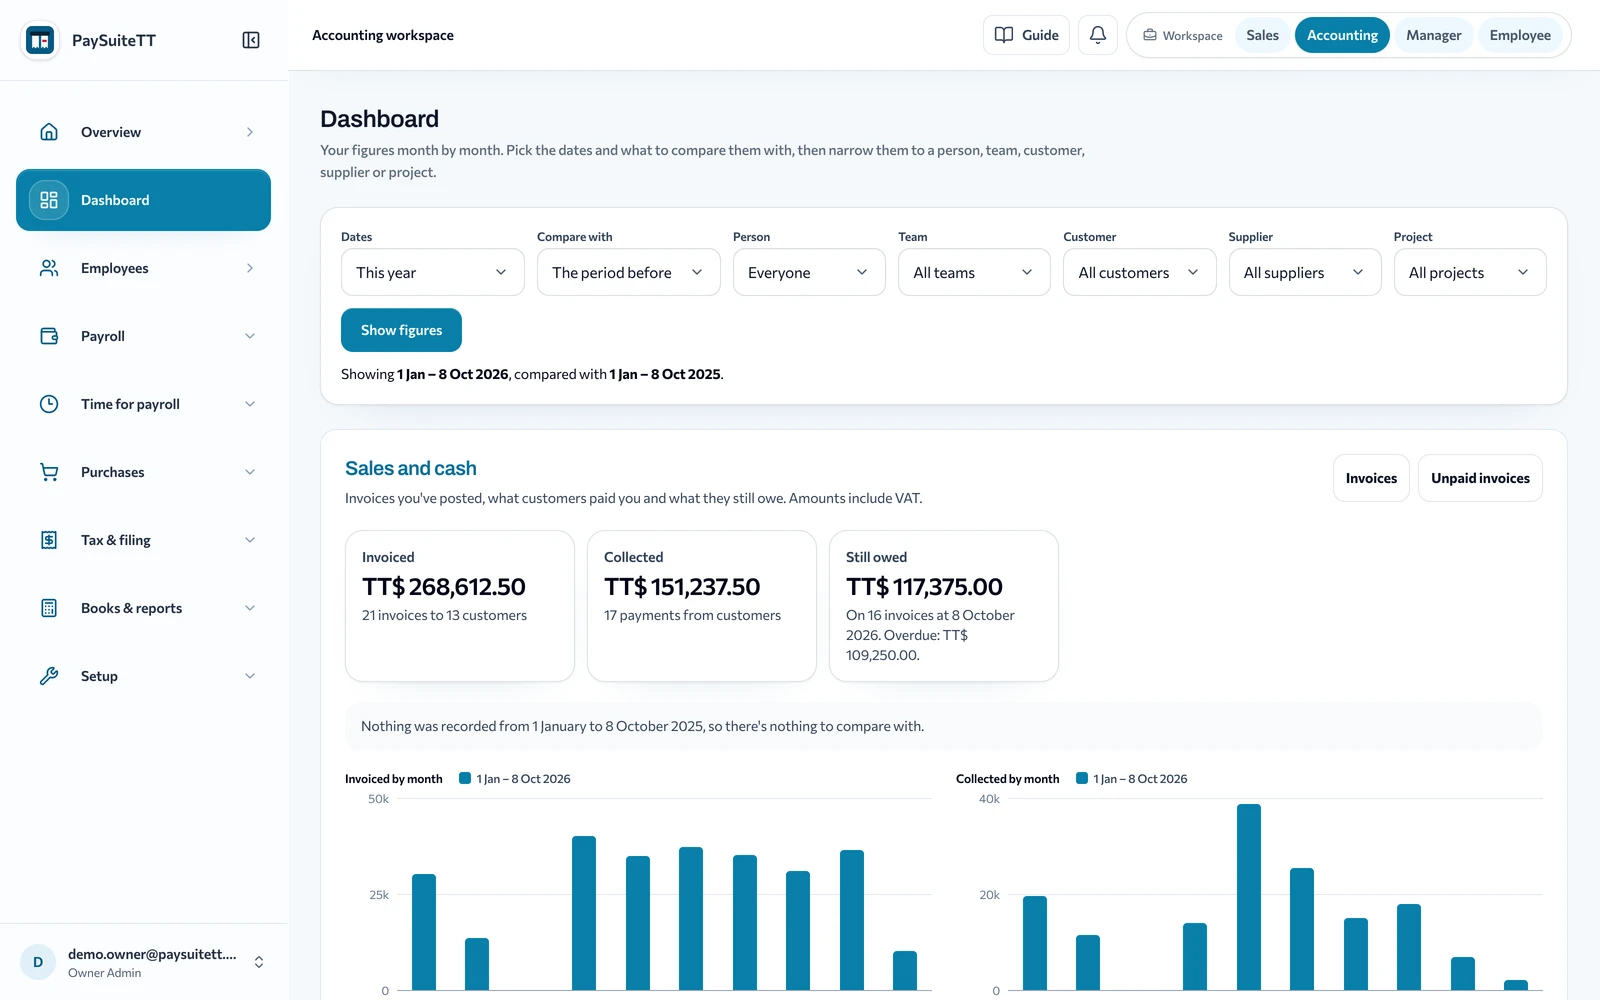The height and width of the screenshot is (1000, 1600).
Task: Click the user avatar D
Action: [x=38, y=962]
